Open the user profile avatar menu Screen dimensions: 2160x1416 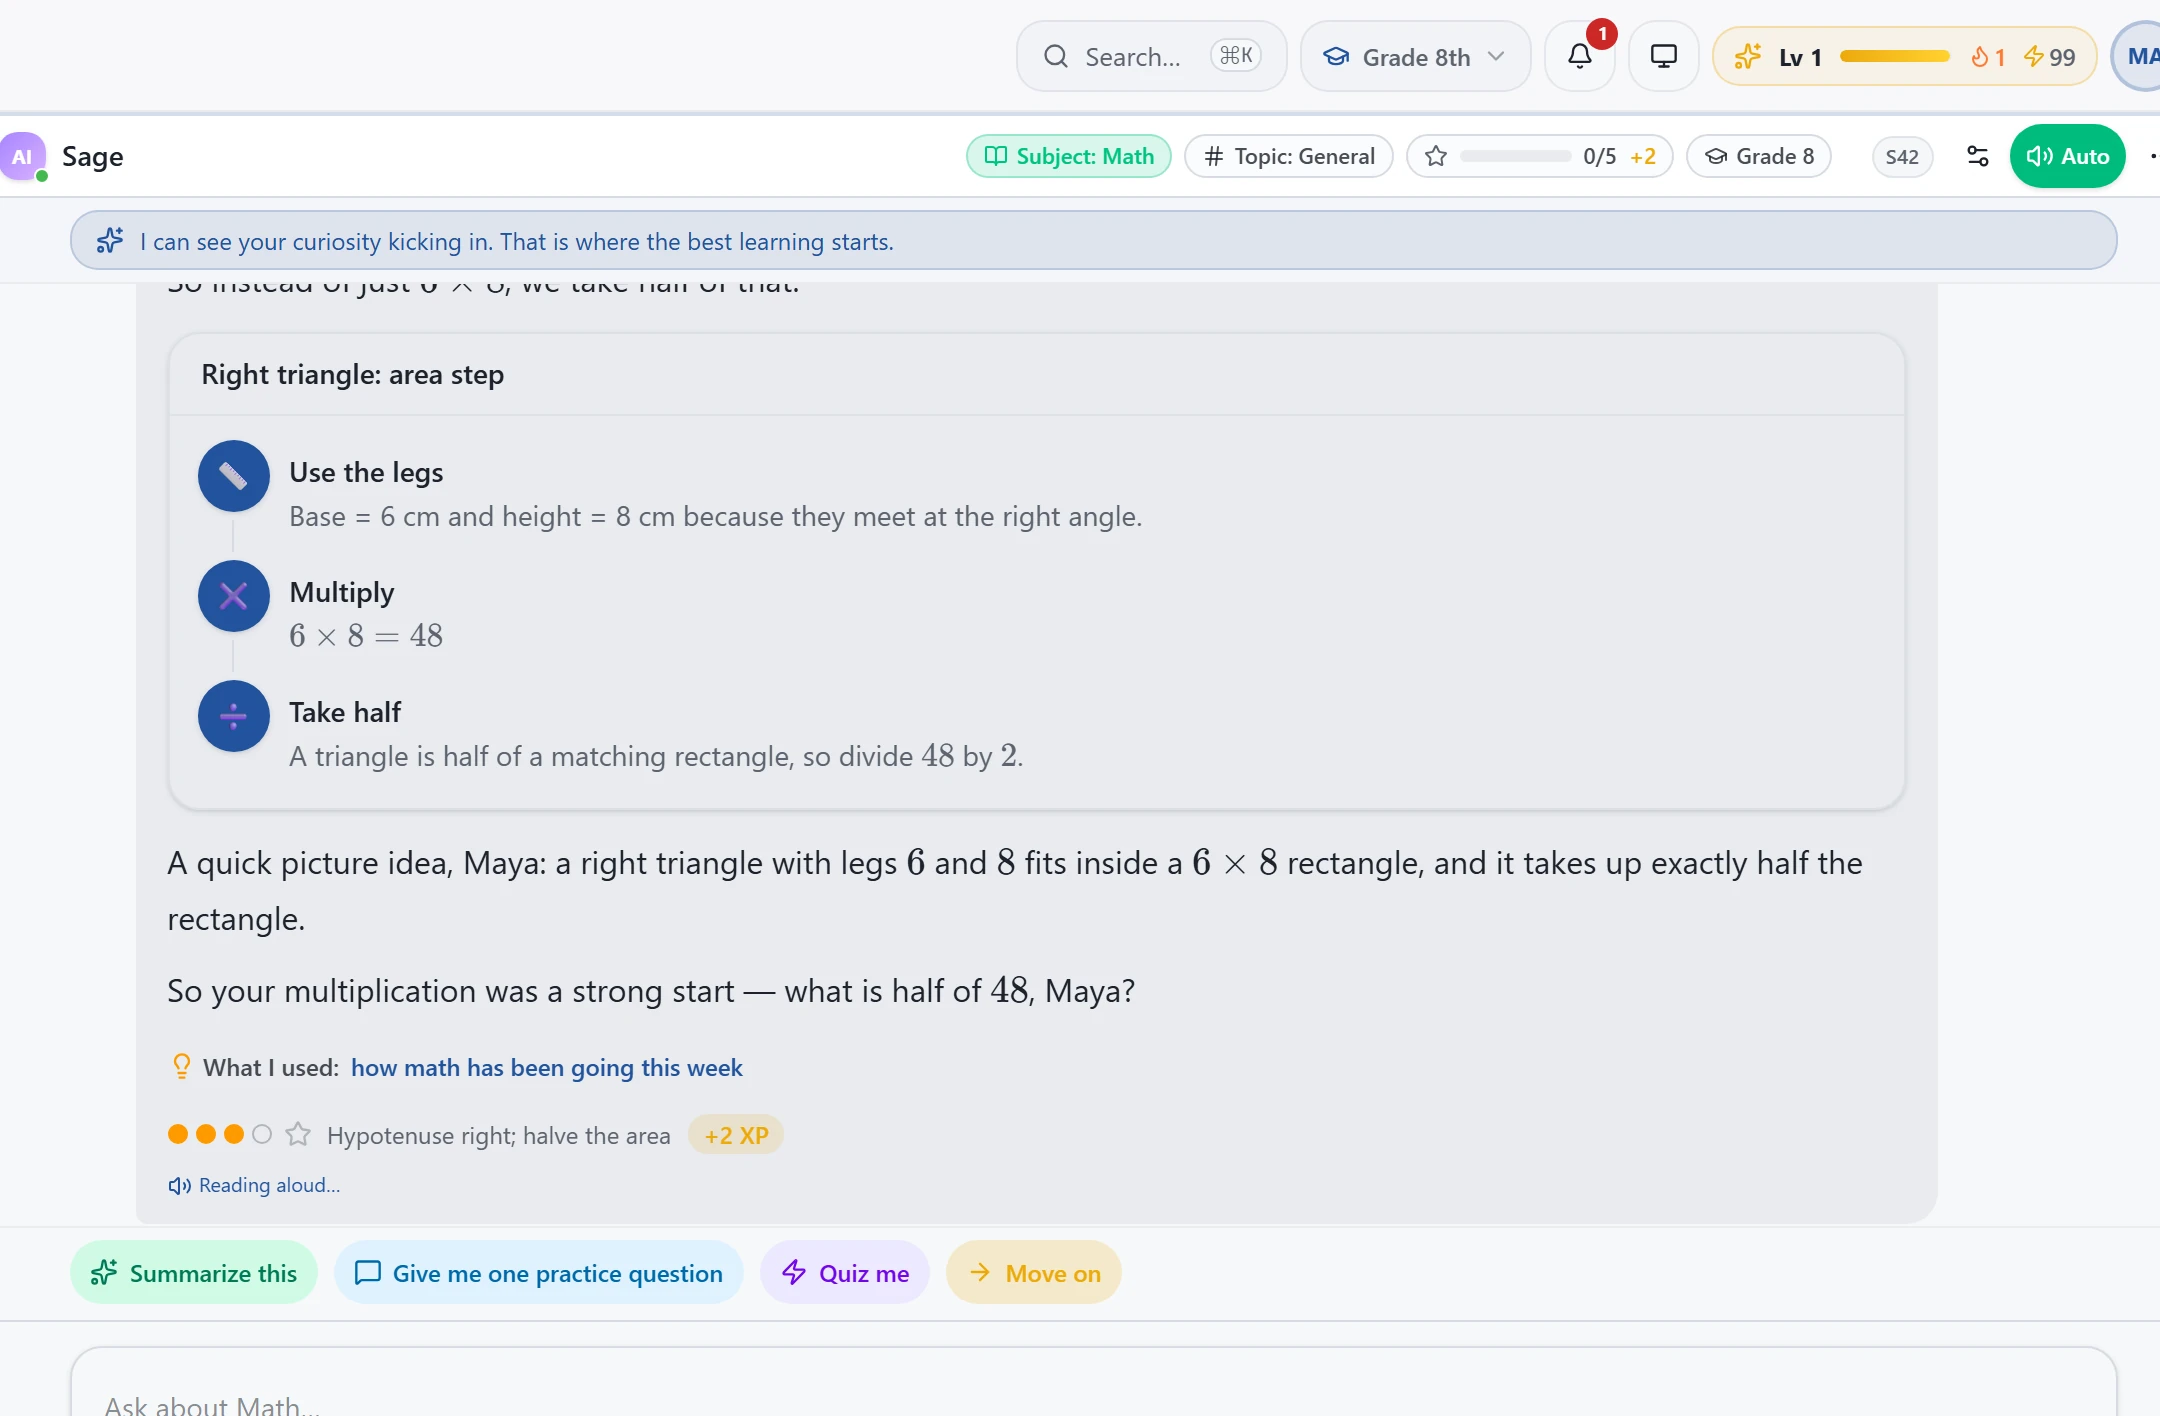pyautogui.click(x=2138, y=57)
